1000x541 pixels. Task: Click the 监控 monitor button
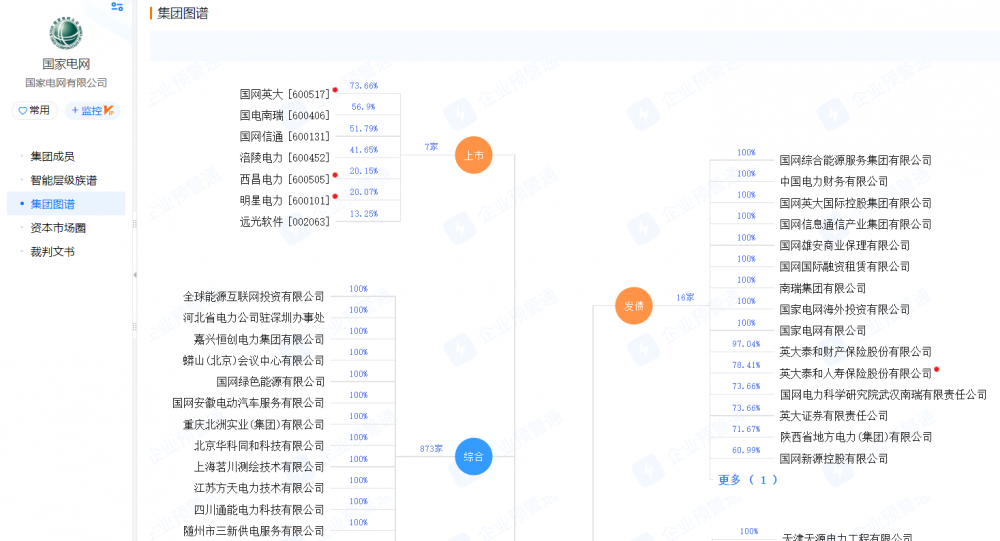[92, 110]
